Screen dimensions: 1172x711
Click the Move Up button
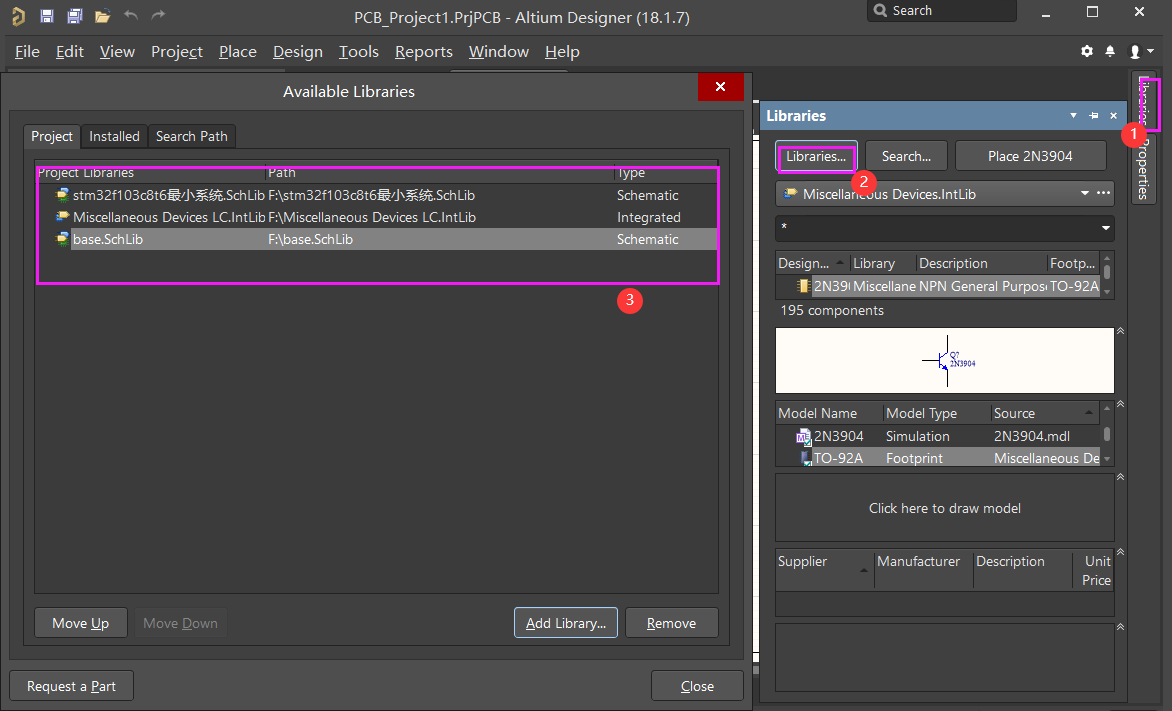pos(81,623)
